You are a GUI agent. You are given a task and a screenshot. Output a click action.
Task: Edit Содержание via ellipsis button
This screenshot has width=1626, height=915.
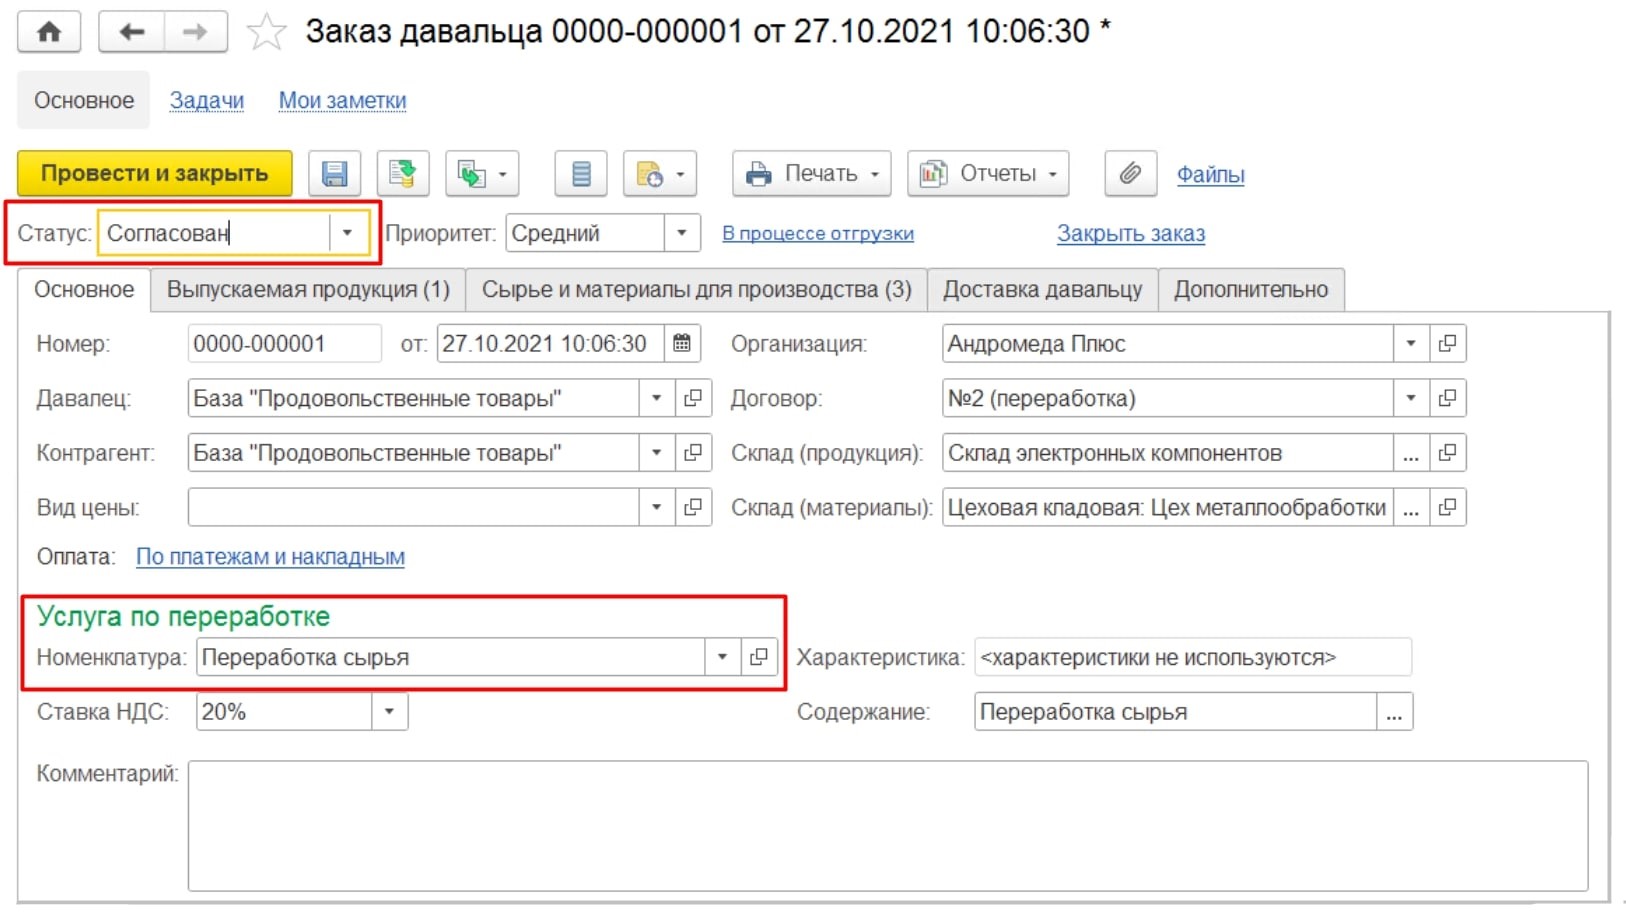click(x=1394, y=712)
